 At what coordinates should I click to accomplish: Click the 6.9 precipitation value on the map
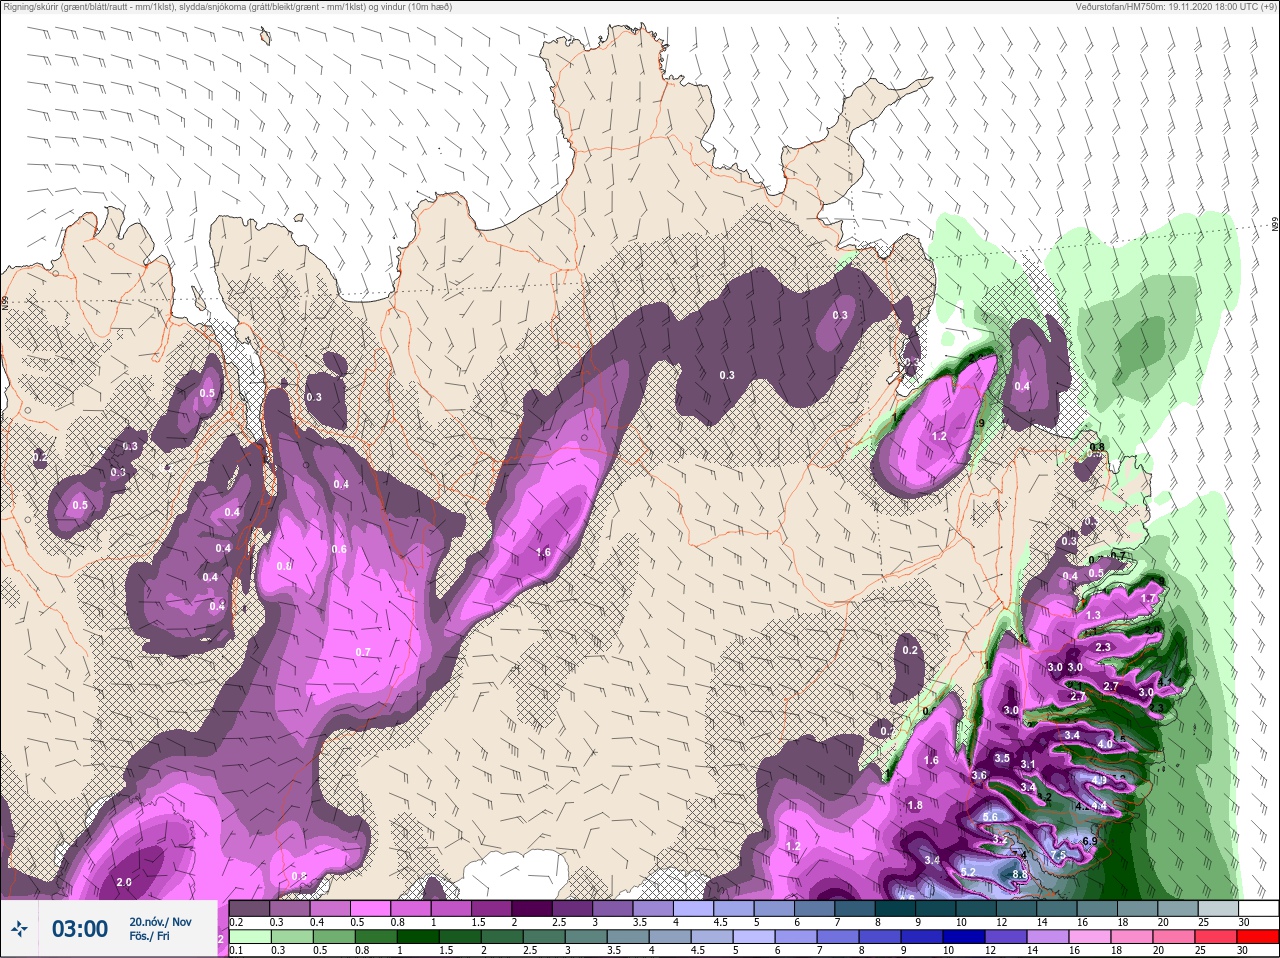coord(1090,842)
